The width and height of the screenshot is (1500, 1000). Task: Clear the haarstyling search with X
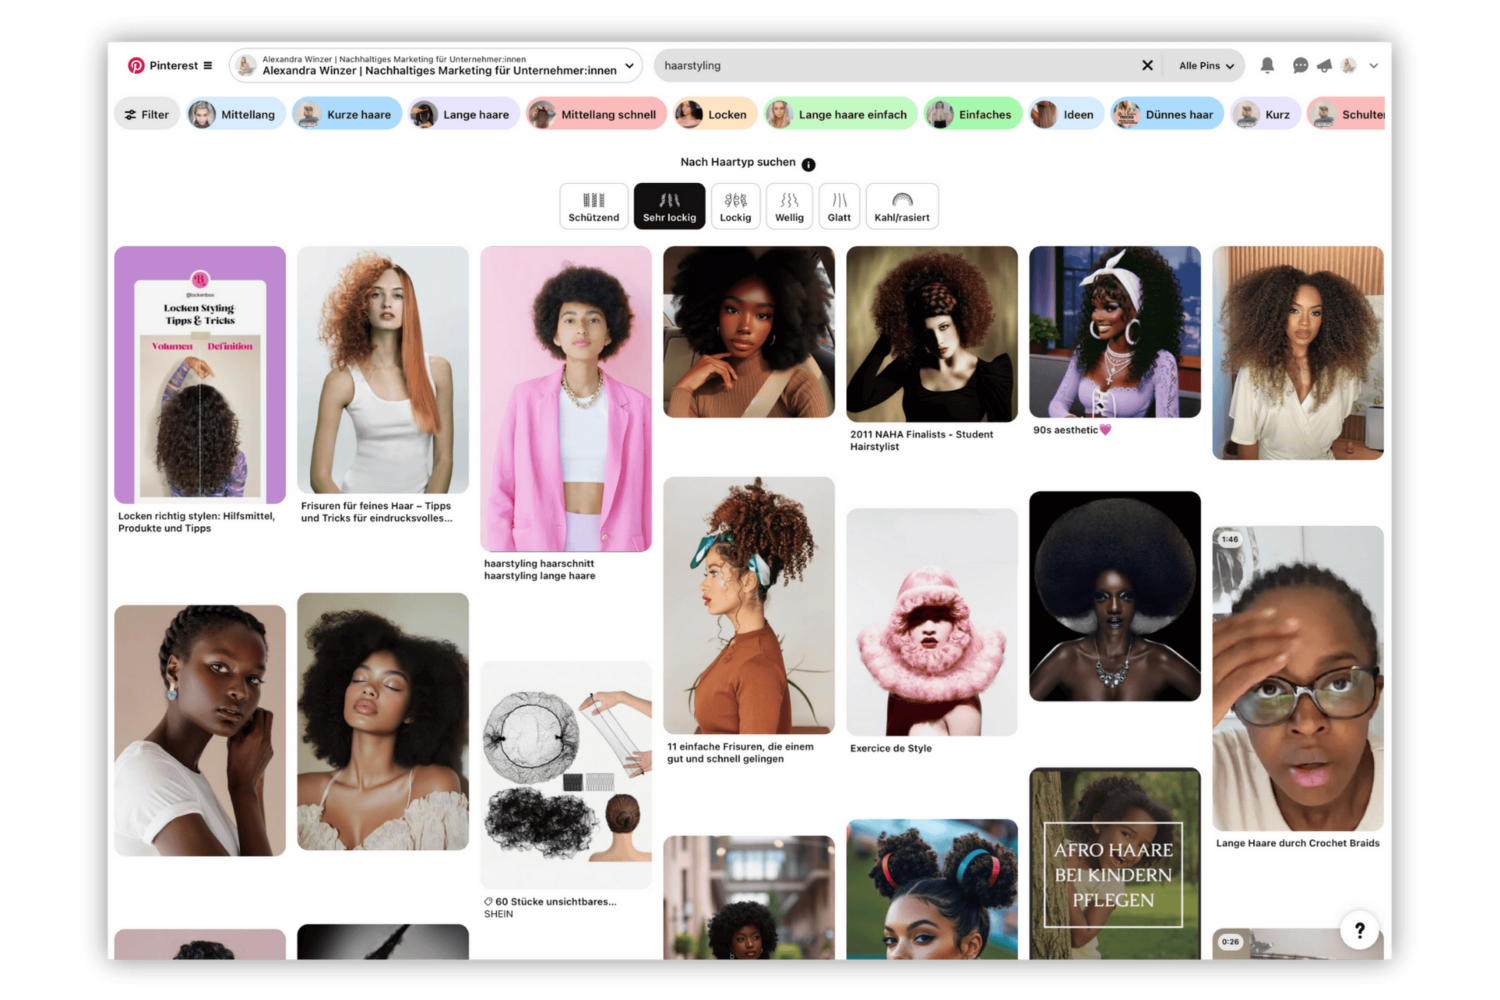pyautogui.click(x=1147, y=66)
